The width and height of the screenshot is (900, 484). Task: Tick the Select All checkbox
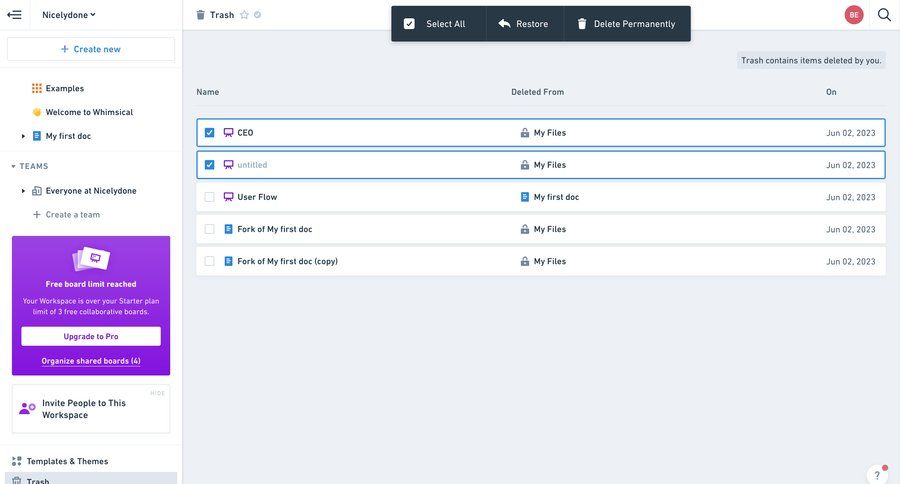point(409,24)
